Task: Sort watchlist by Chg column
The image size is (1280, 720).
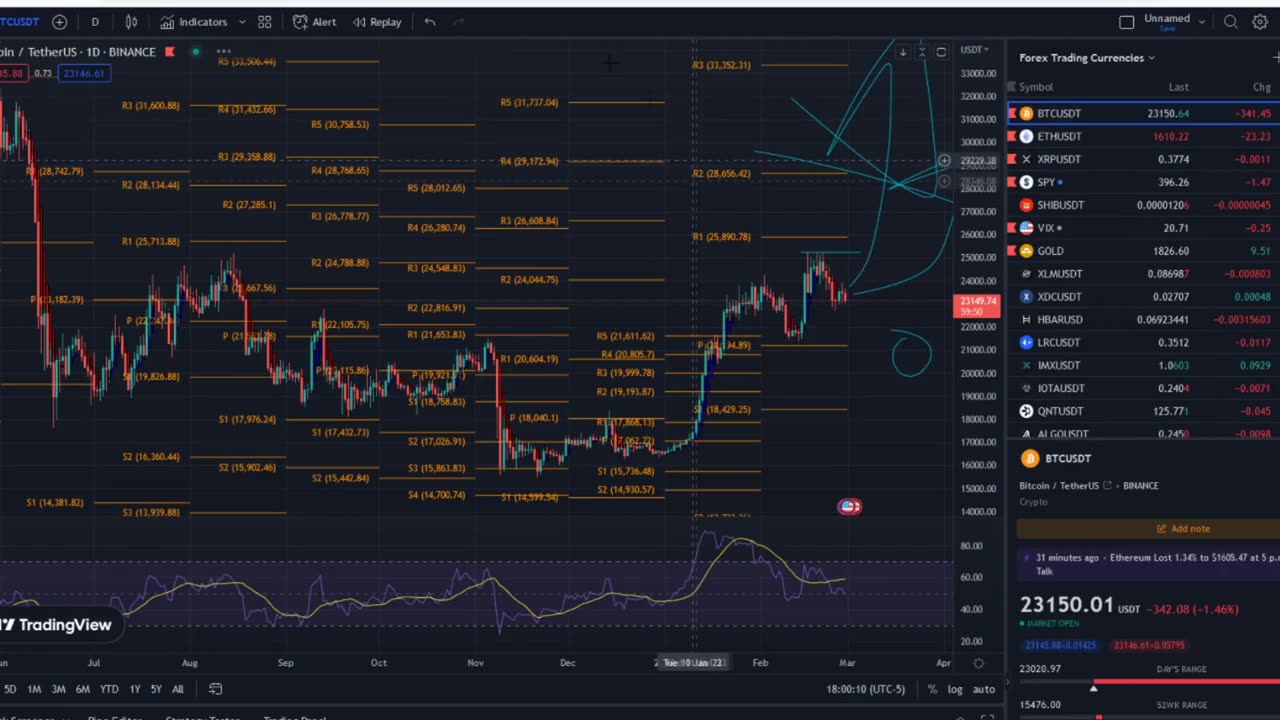Action: pyautogui.click(x=1261, y=88)
